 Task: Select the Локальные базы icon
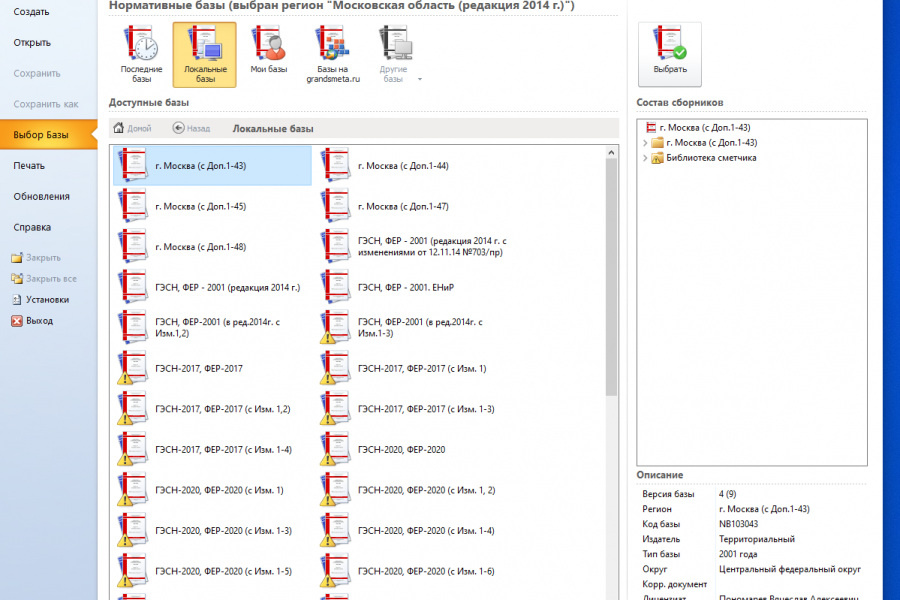coord(205,55)
